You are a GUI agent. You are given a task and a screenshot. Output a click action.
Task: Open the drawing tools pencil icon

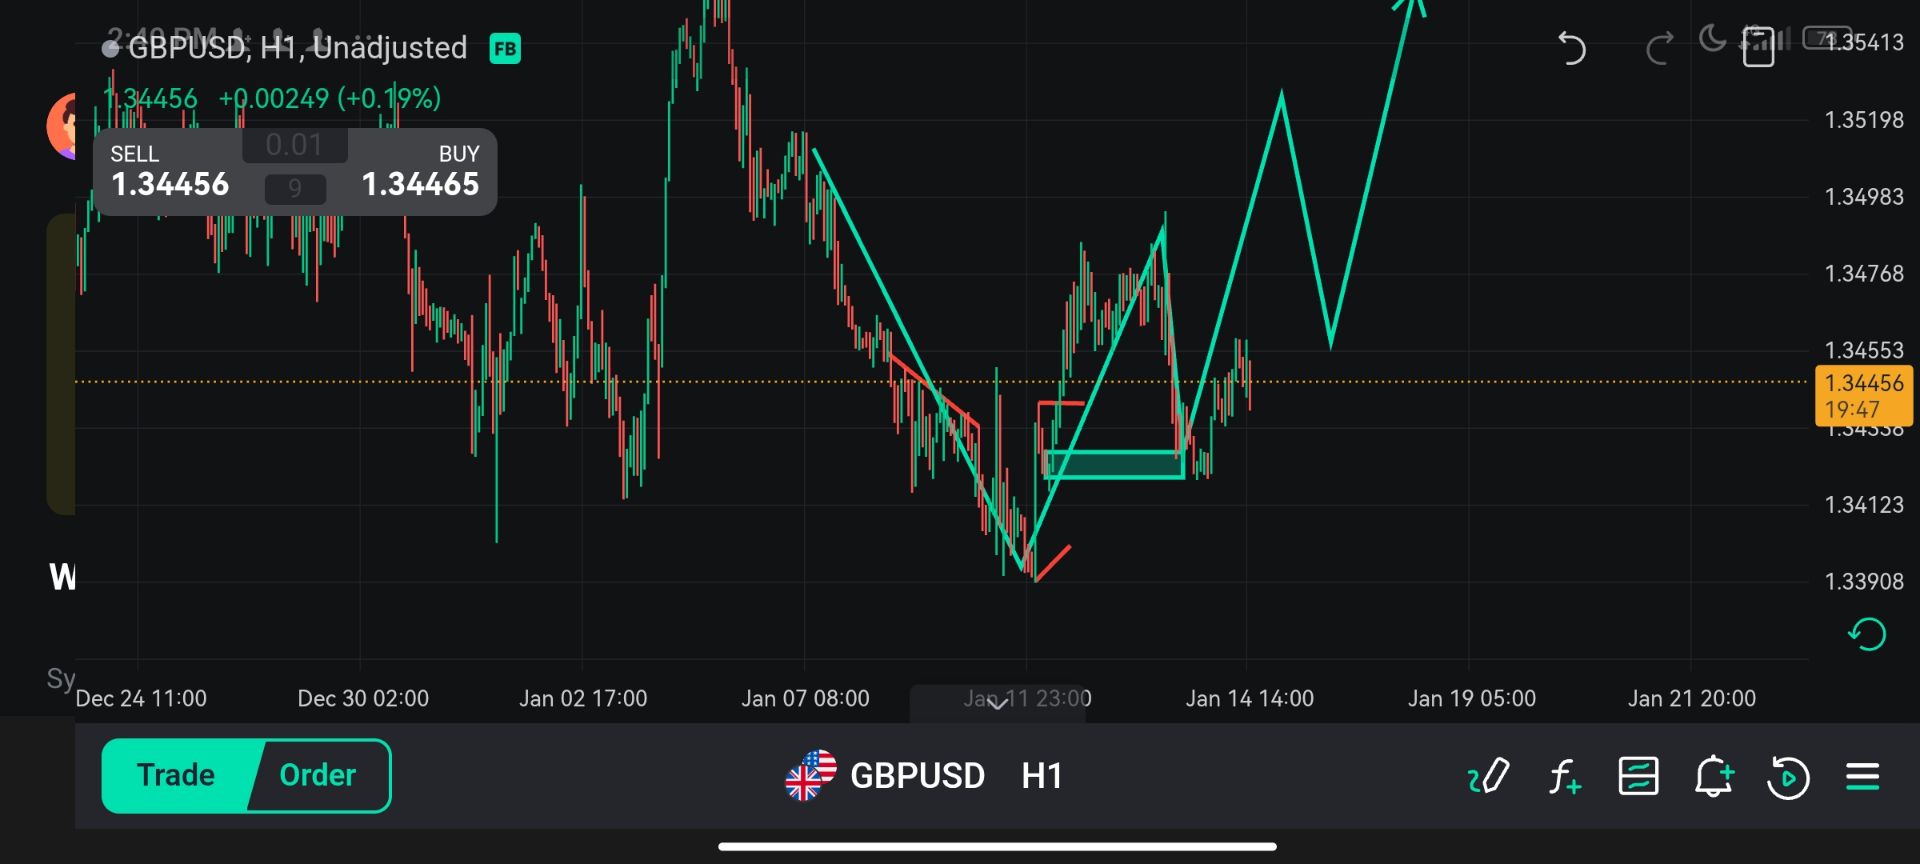click(x=1488, y=776)
